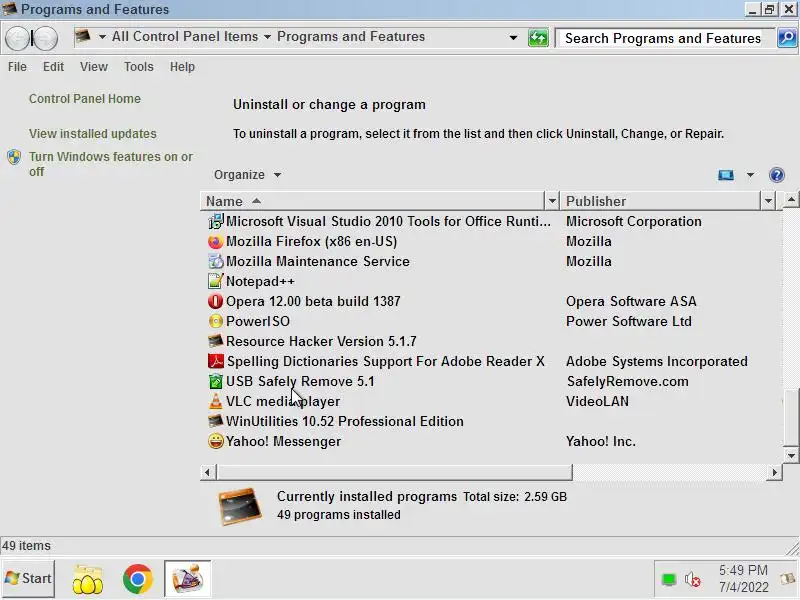
Task: Click the search magnifier icon
Action: coord(786,38)
